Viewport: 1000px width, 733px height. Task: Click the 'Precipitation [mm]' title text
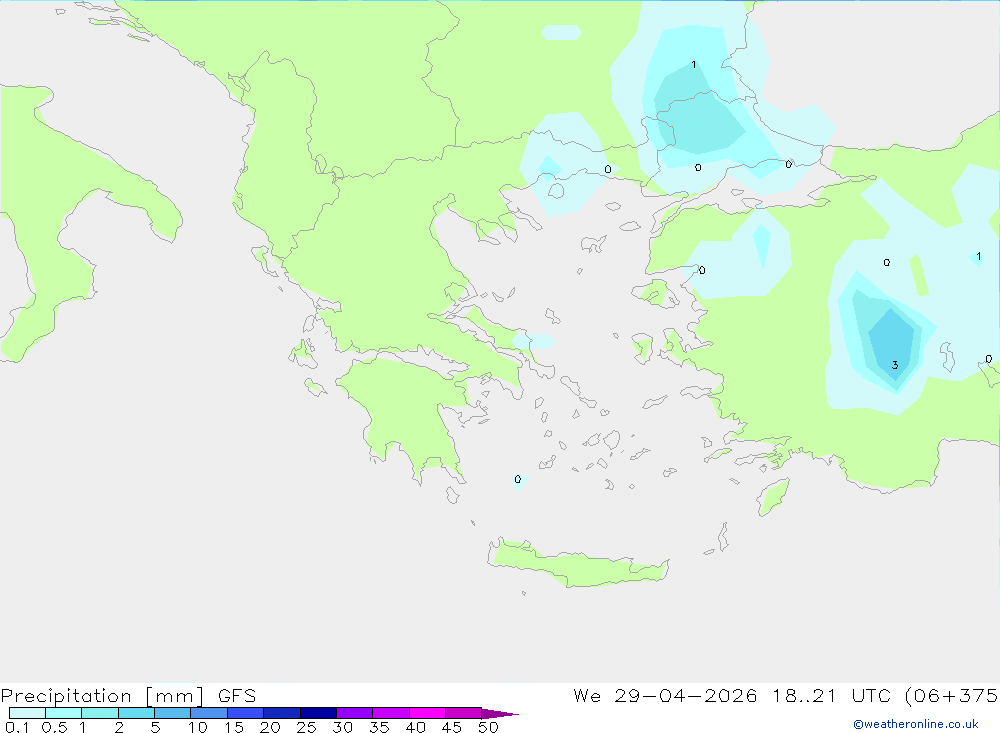coord(102,696)
